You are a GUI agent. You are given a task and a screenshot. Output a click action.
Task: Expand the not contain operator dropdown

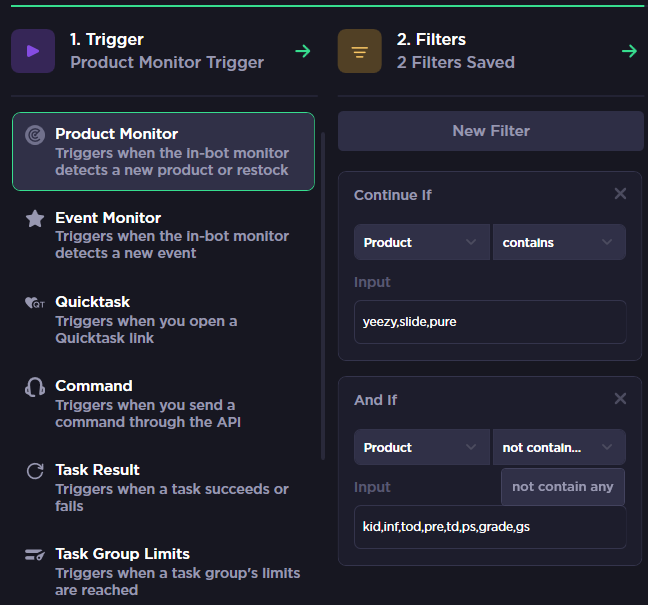tap(559, 447)
